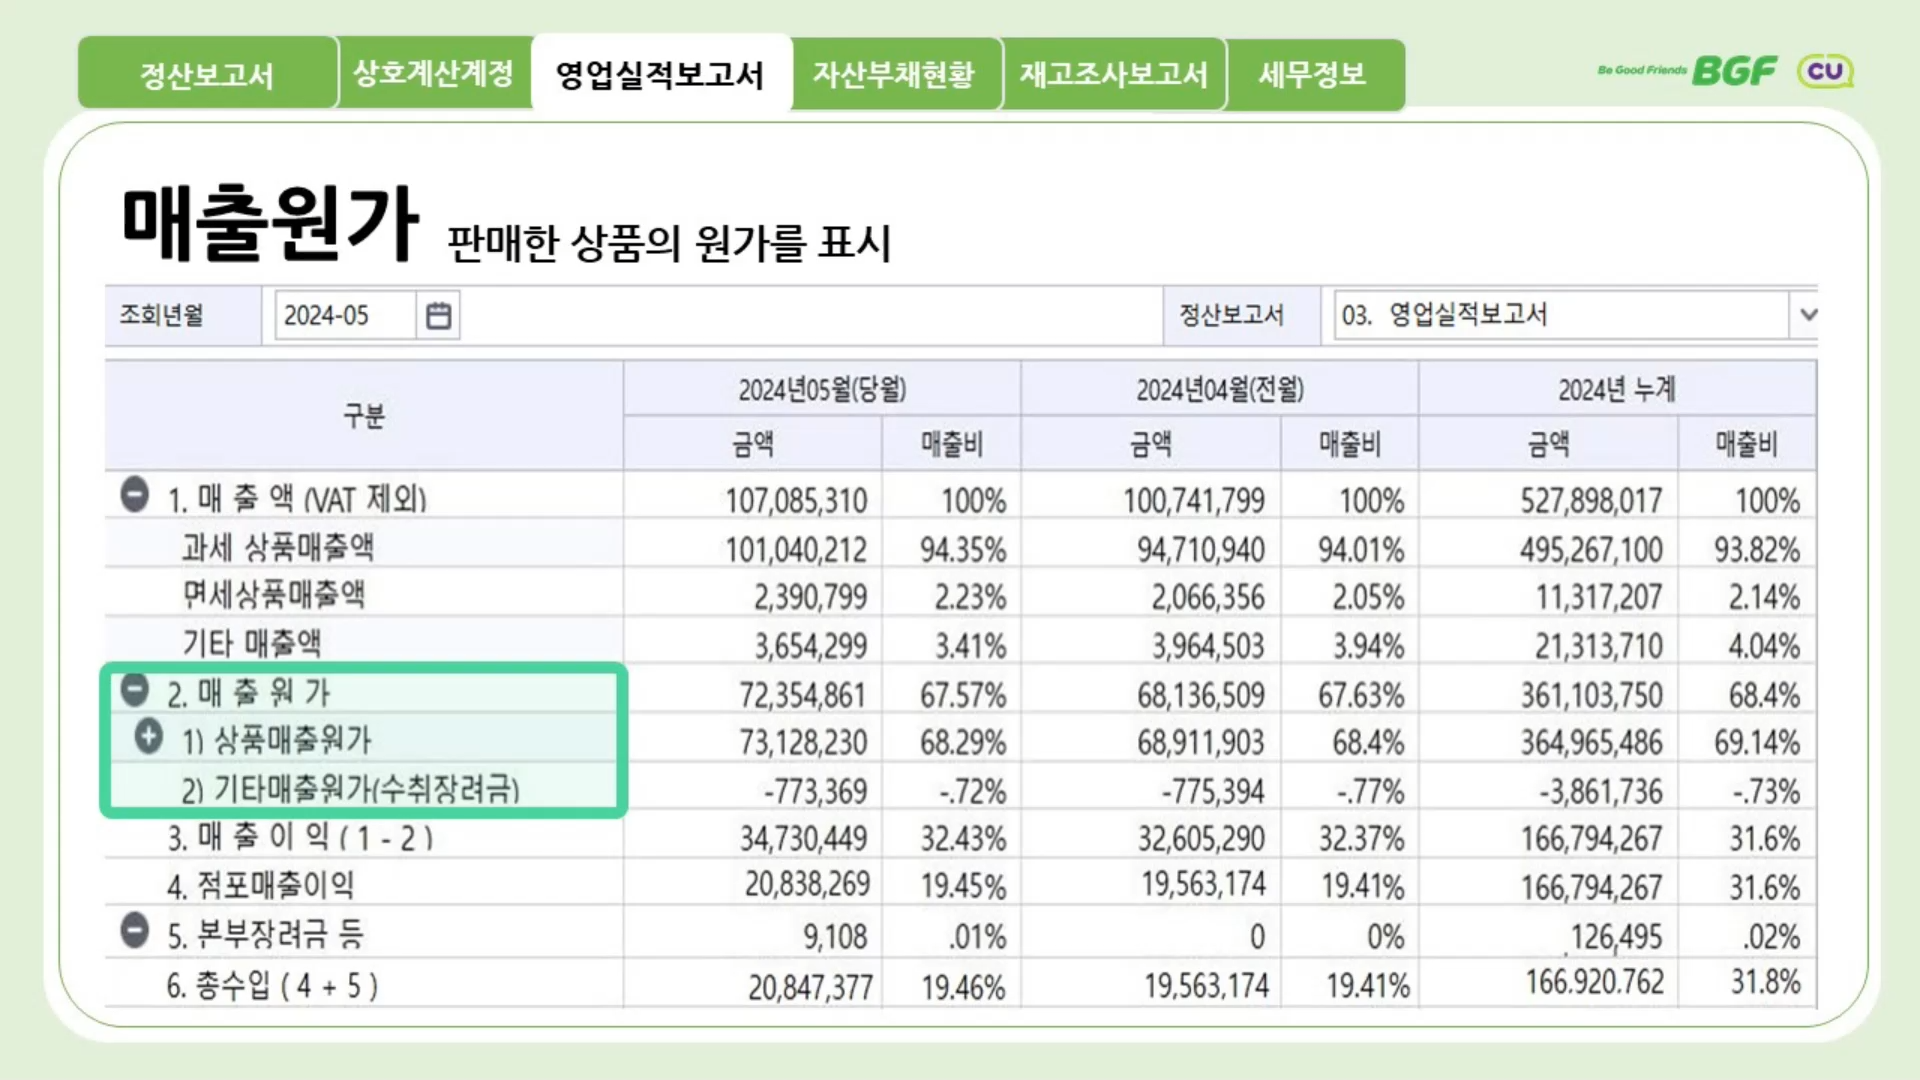Screen dimensions: 1920x1080
Task: Click the 2024년 누계 column header
Action: click(1616, 389)
